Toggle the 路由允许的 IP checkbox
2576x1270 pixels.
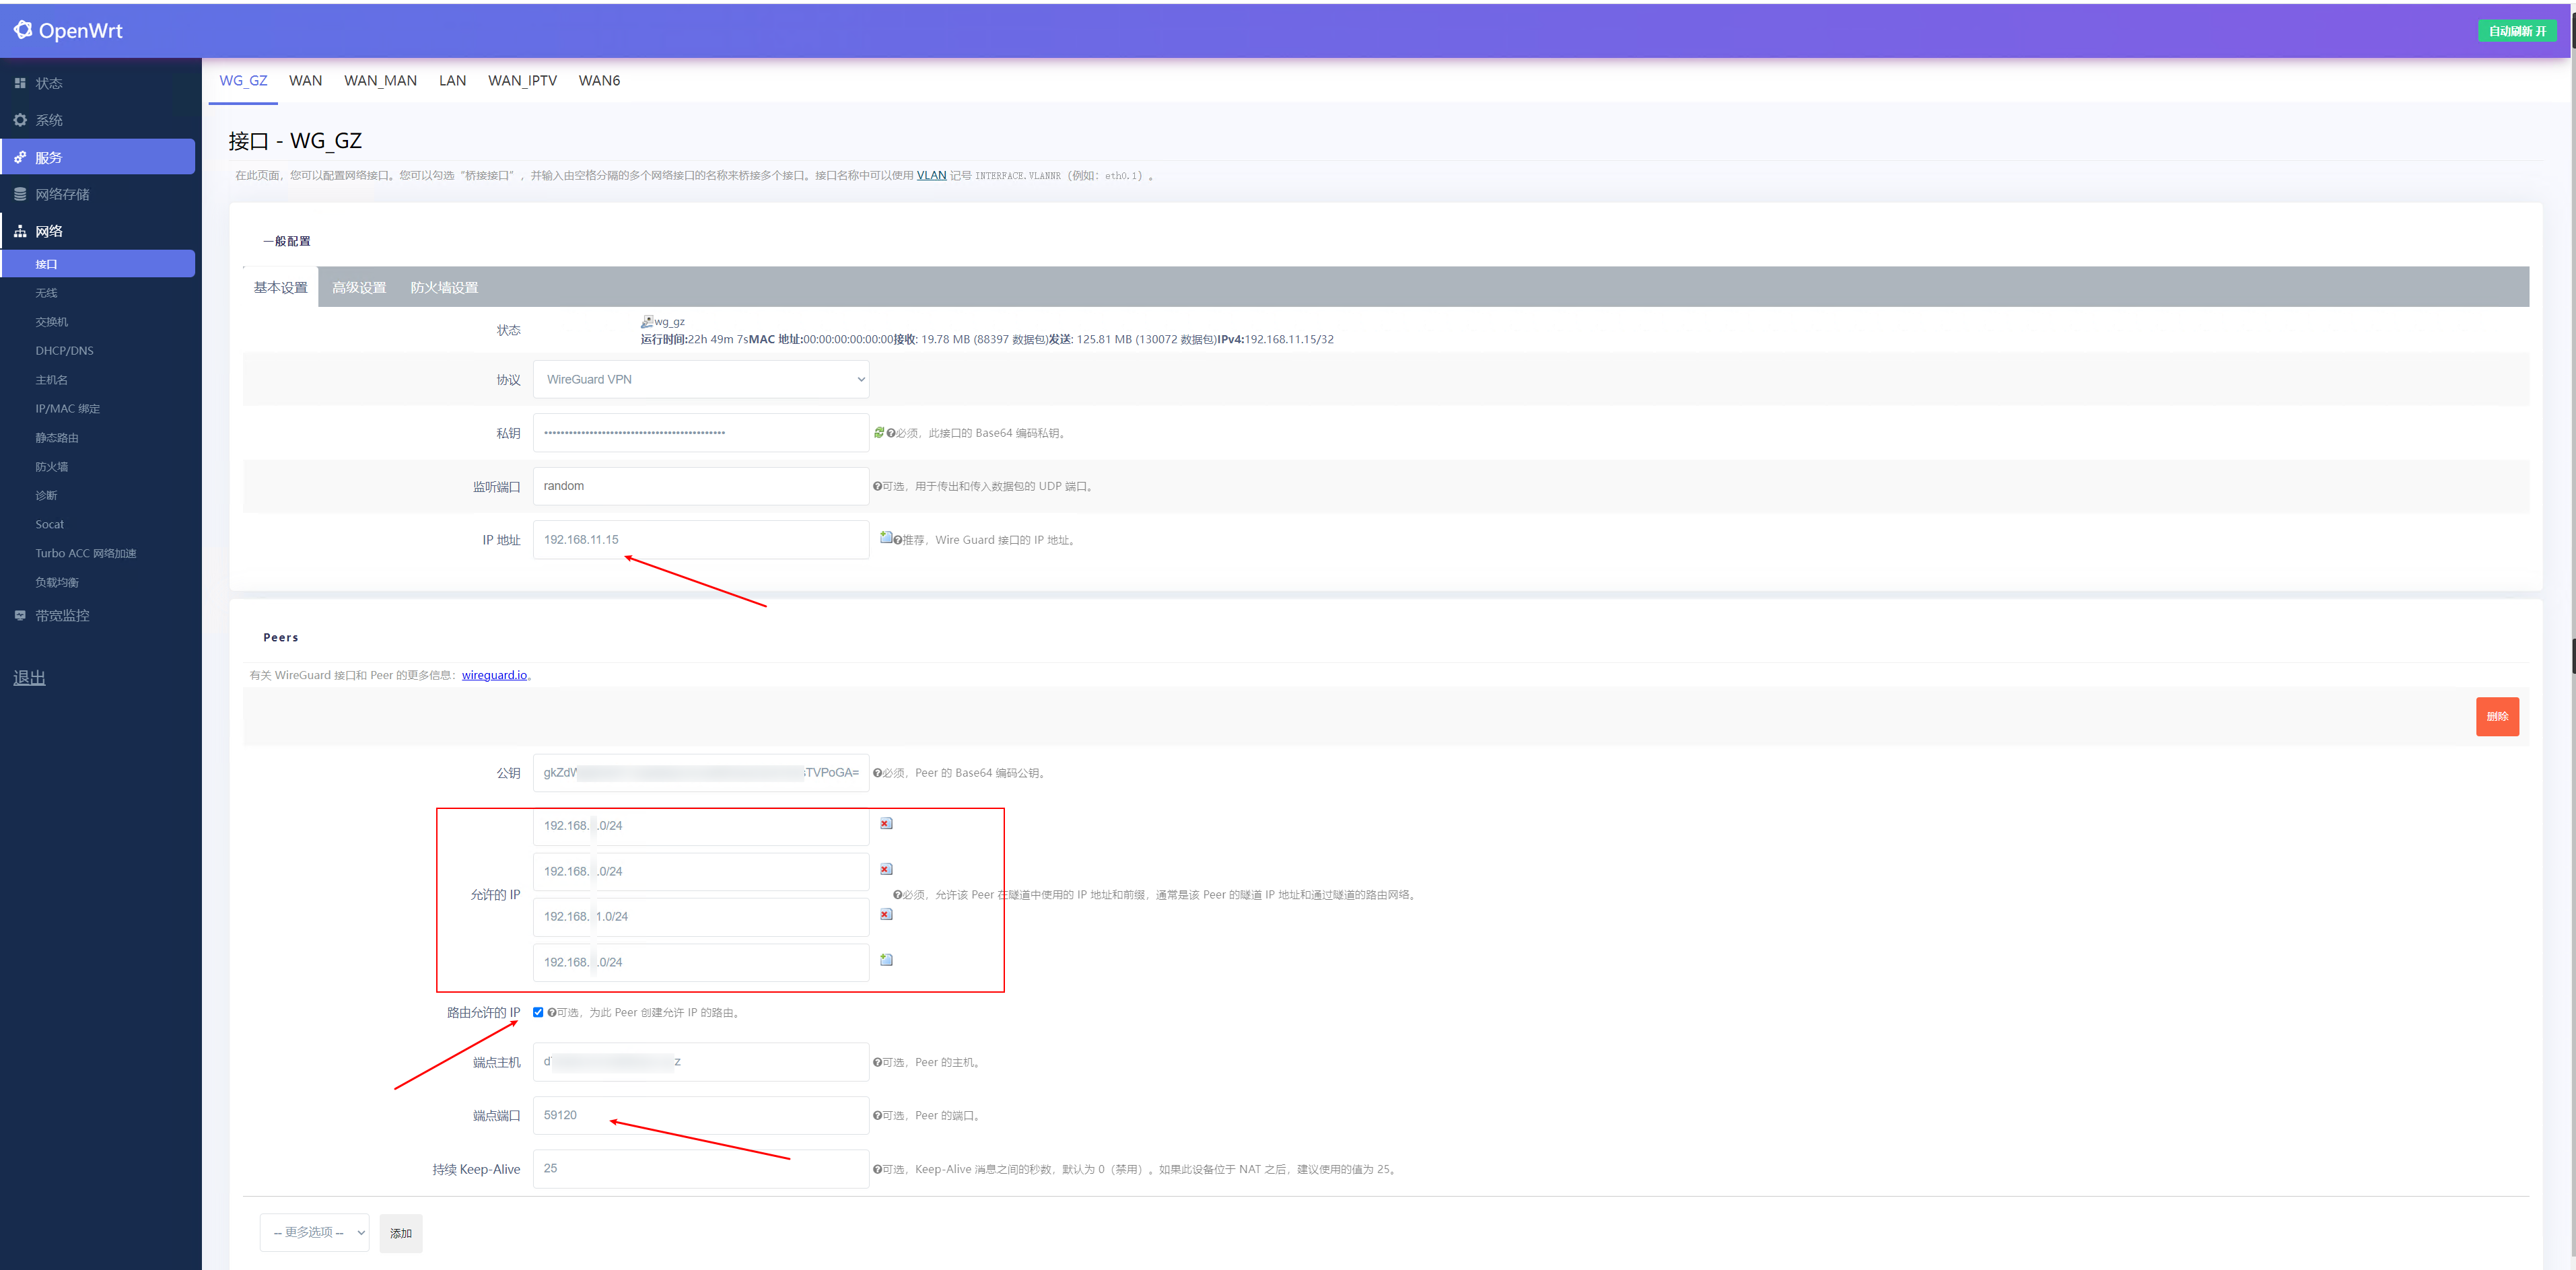click(x=538, y=1012)
